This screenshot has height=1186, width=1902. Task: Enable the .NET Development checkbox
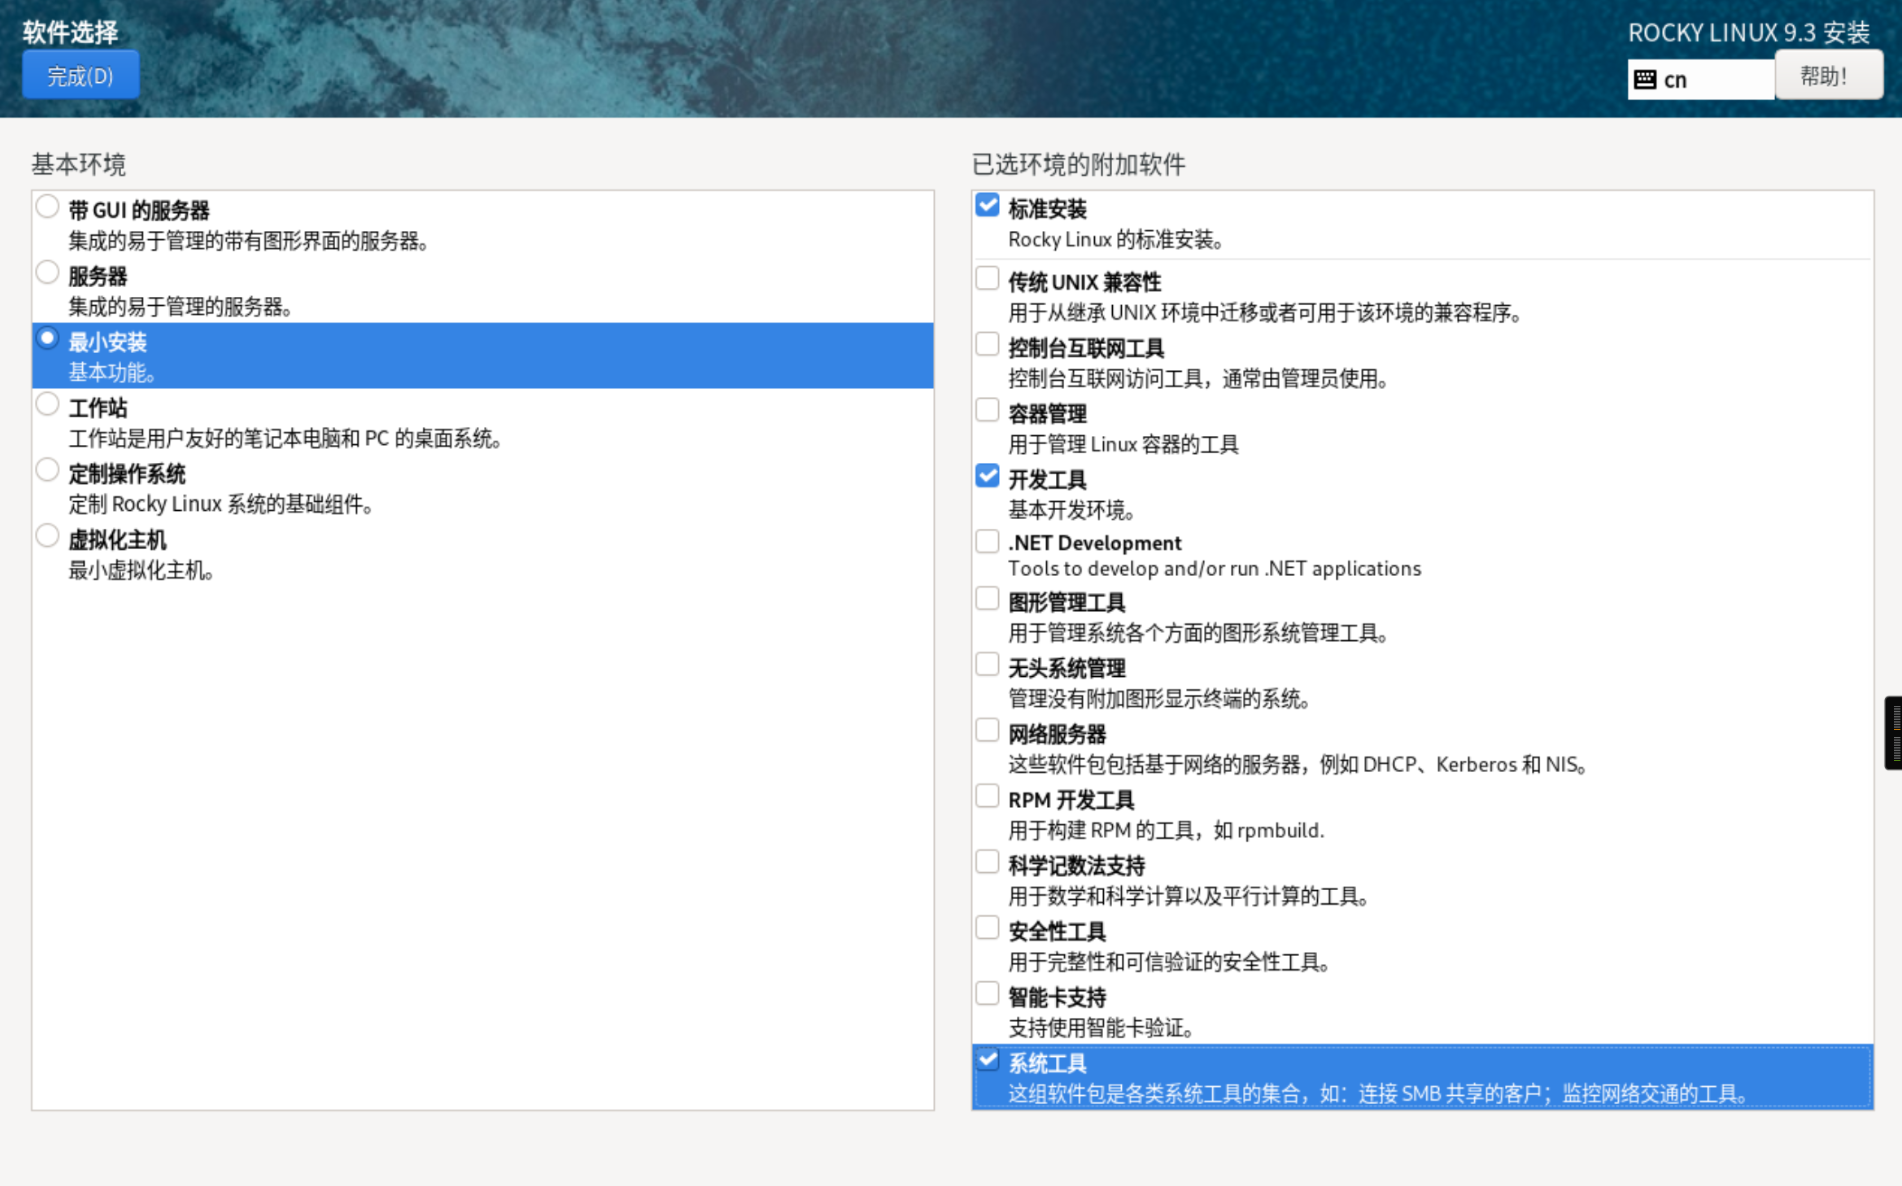click(987, 542)
